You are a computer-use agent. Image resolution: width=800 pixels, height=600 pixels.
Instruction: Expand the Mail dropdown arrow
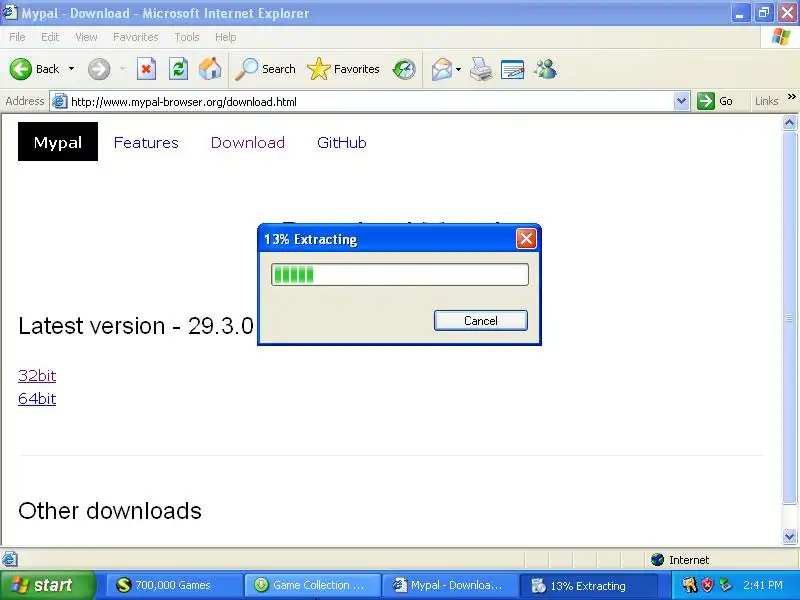pos(458,69)
